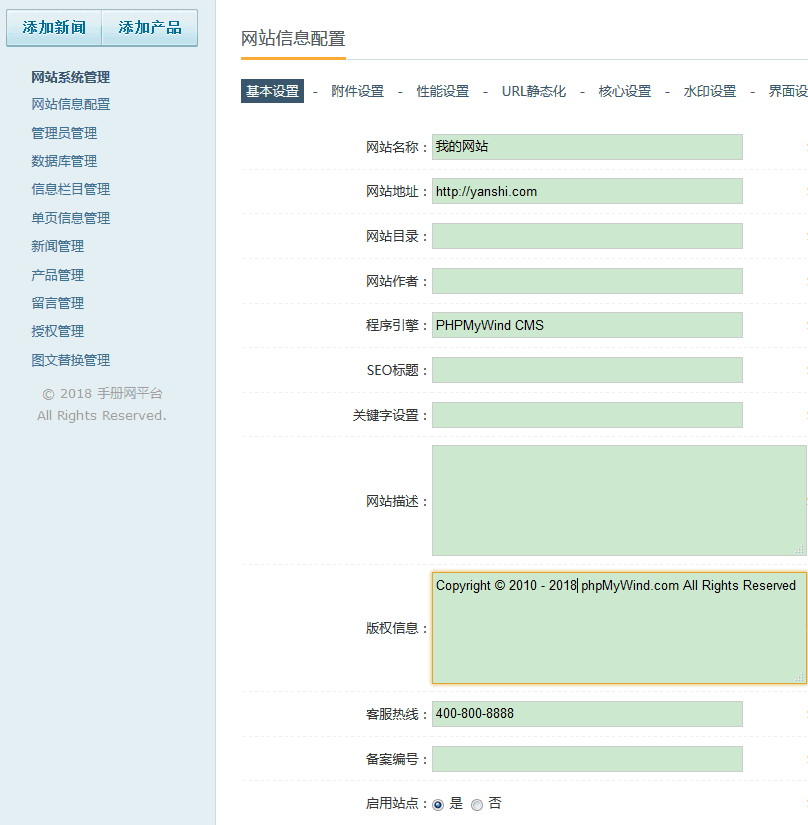Switch to the 性能设置 tab
Image resolution: width=808 pixels, height=825 pixels.
point(442,91)
